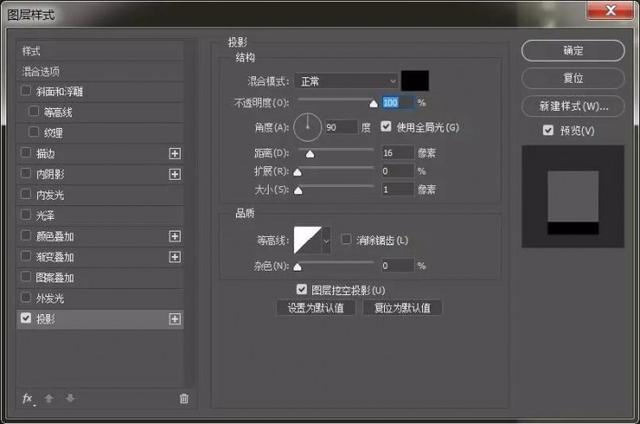Click the move effect up arrow

tap(49, 398)
